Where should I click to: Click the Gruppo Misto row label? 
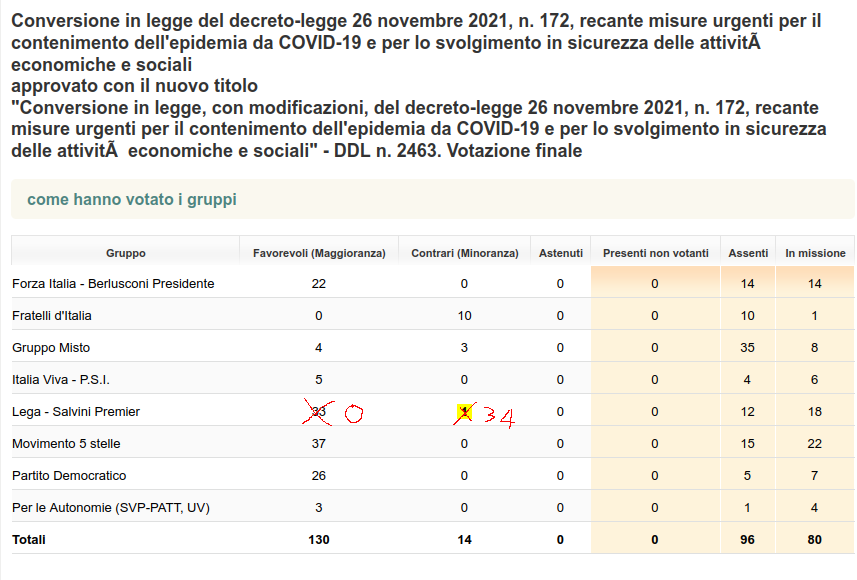coord(51,348)
